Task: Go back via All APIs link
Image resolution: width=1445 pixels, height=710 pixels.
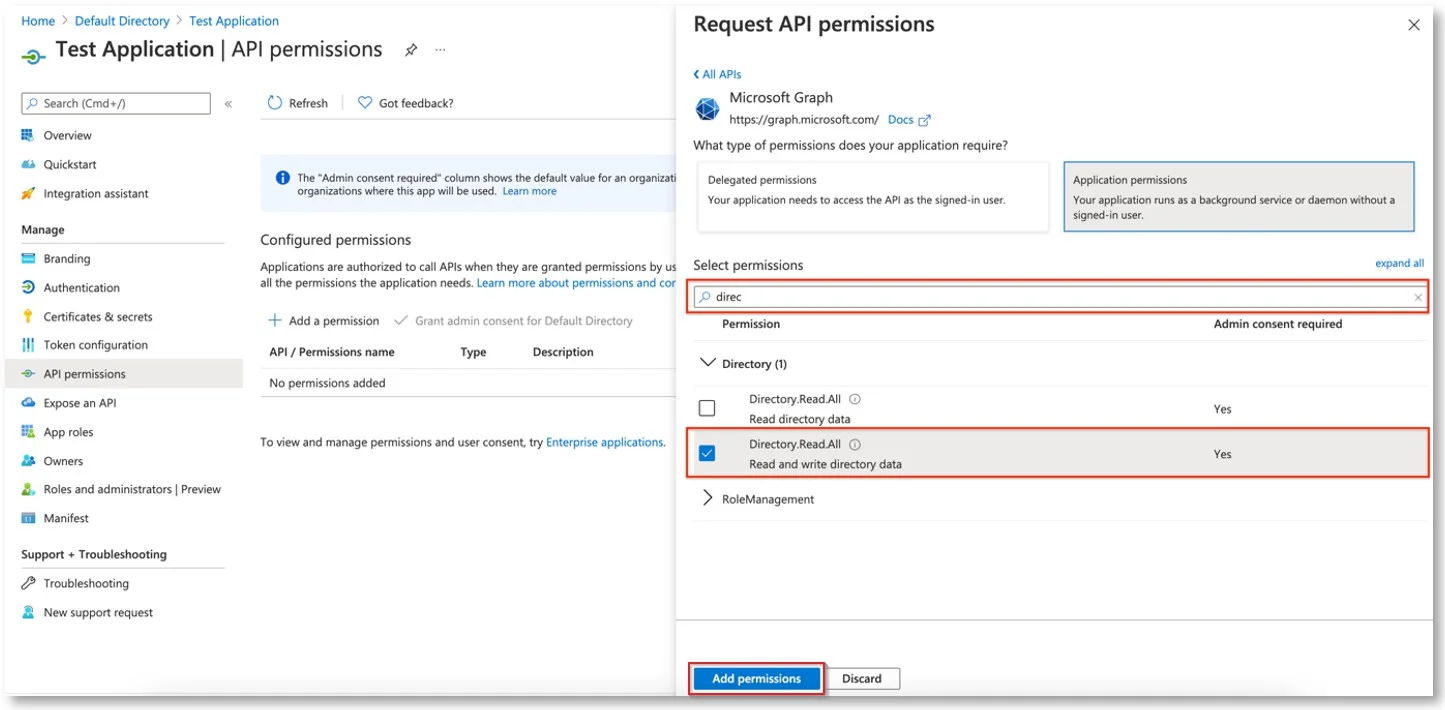Action: 717,74
